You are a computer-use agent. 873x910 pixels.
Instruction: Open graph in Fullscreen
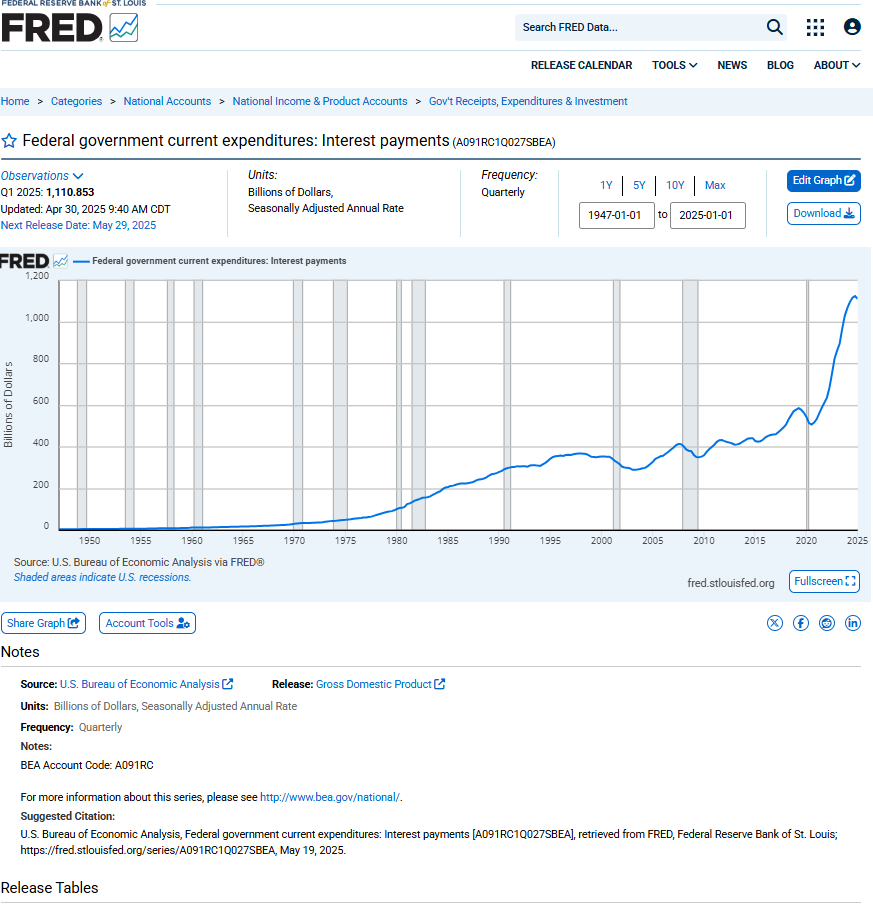pos(824,582)
